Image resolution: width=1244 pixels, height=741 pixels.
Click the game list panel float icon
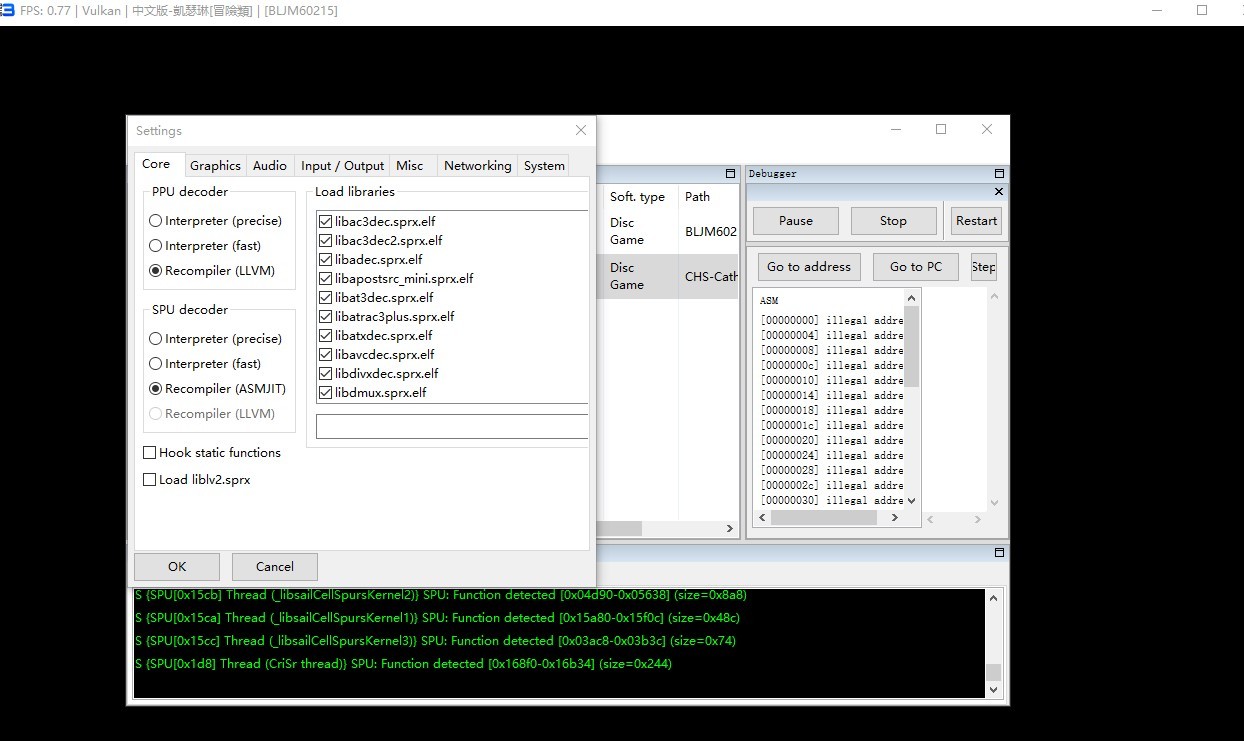tap(731, 174)
